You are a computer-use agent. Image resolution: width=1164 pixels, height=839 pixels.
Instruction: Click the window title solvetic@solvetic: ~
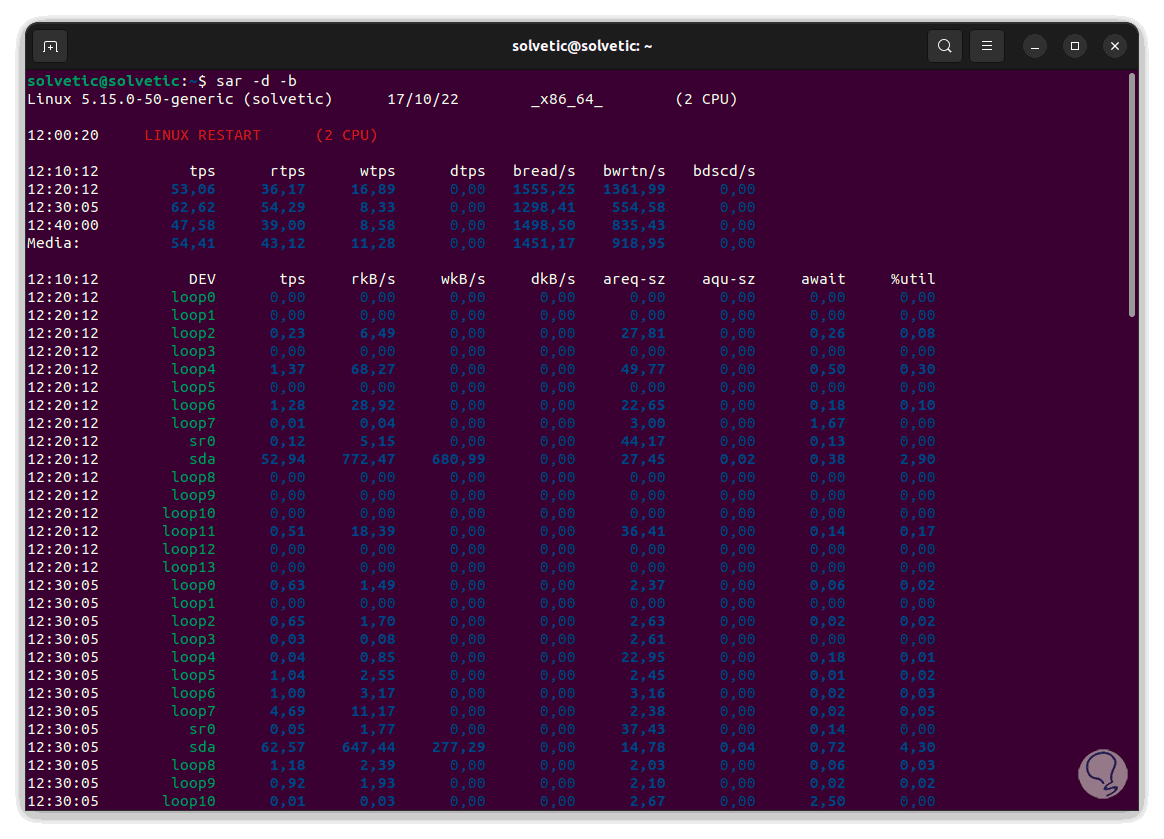click(582, 46)
